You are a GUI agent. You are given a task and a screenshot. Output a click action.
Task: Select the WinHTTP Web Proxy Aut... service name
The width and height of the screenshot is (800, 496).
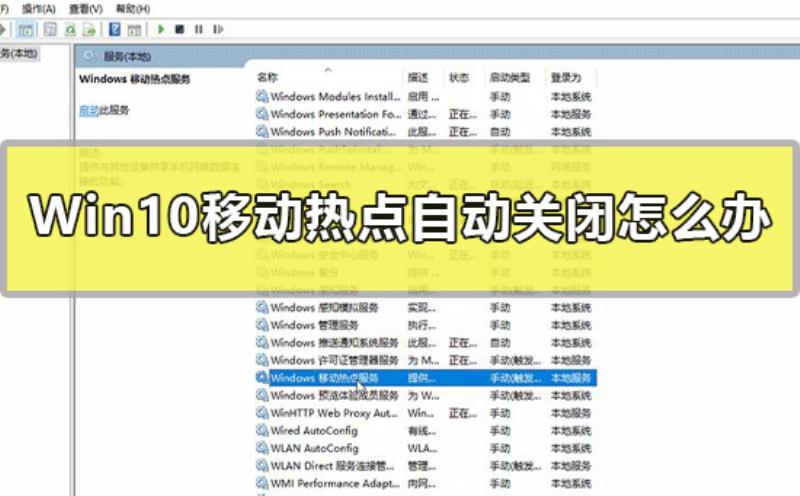[334, 413]
